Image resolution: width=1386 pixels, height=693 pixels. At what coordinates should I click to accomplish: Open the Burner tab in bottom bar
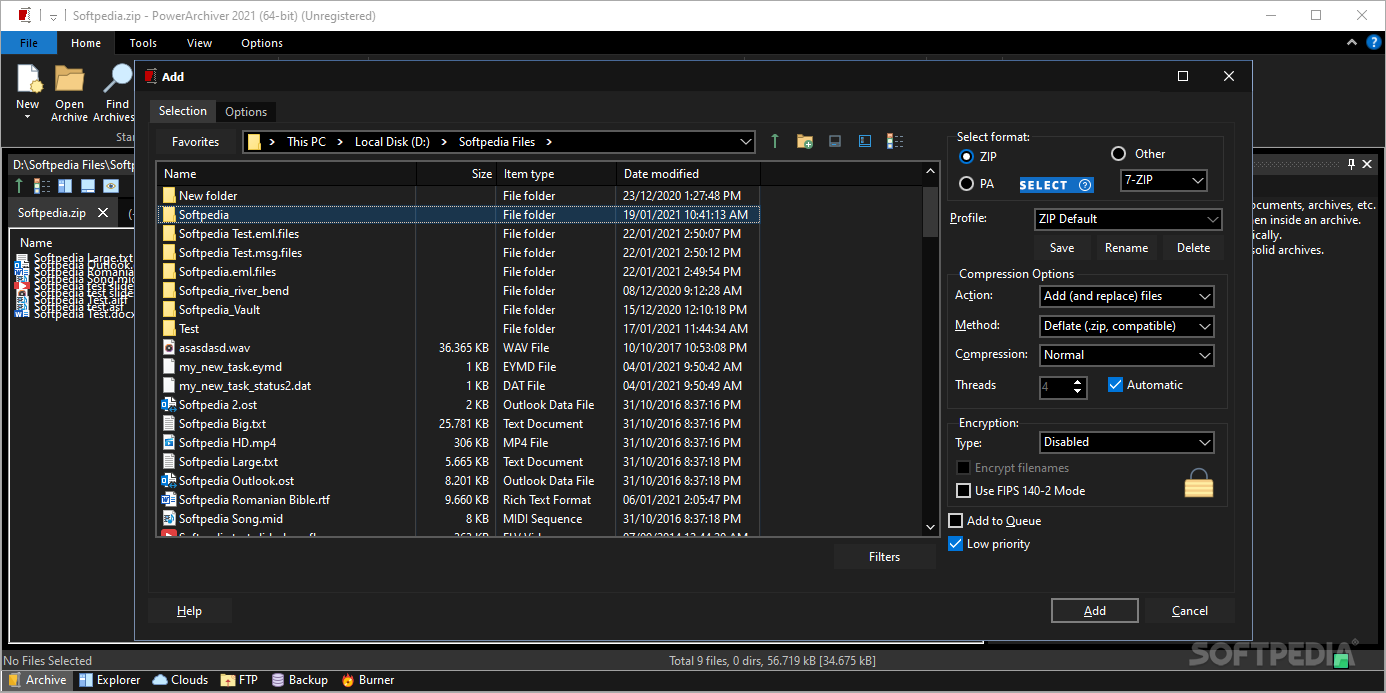[368, 680]
